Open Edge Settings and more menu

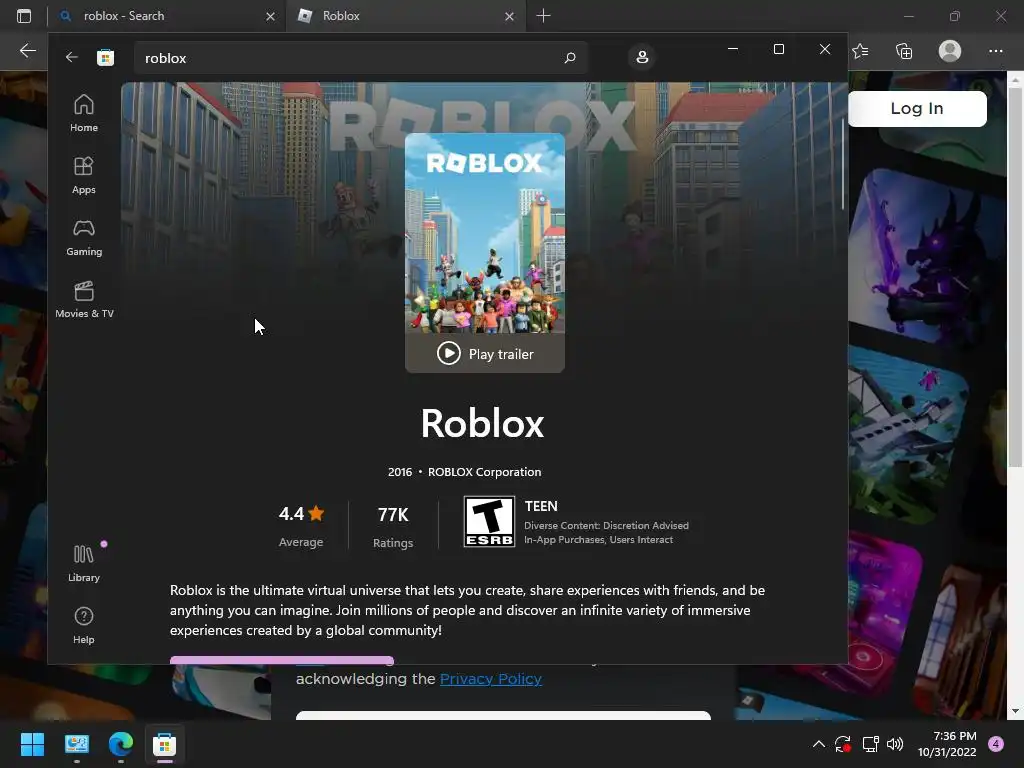pos(995,51)
